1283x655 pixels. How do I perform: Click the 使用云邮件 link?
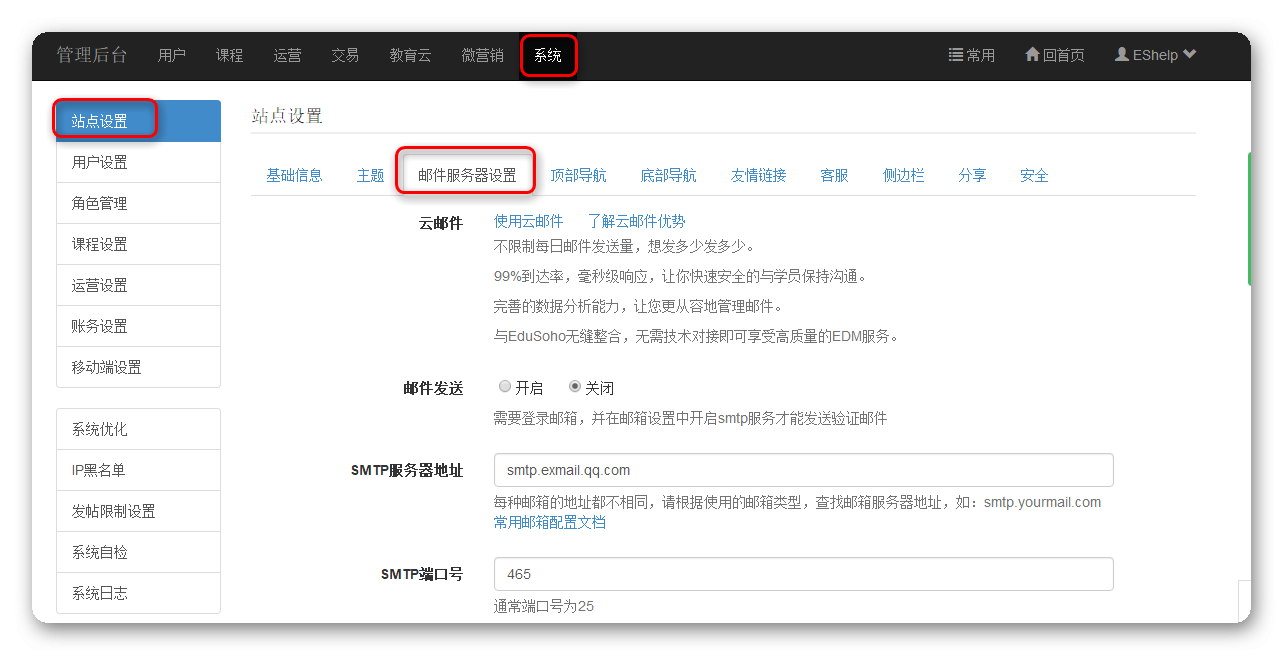tap(528, 221)
